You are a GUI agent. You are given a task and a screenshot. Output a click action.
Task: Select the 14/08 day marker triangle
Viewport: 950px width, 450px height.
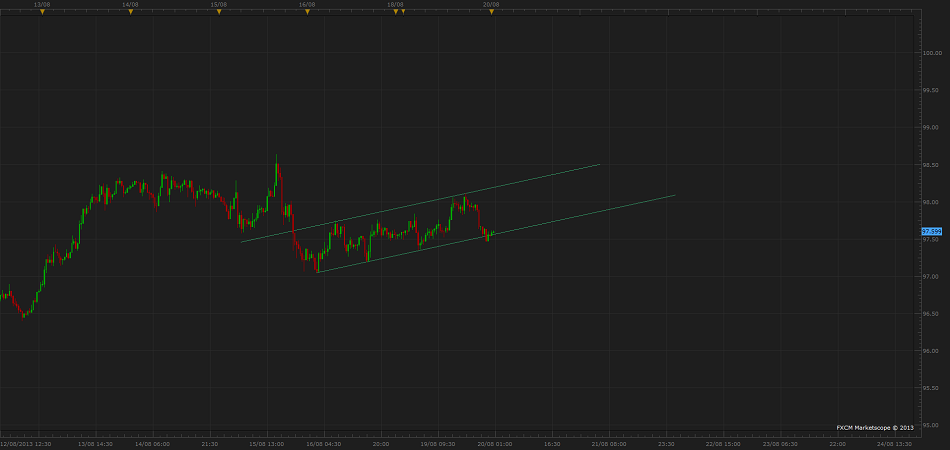pyautogui.click(x=130, y=12)
